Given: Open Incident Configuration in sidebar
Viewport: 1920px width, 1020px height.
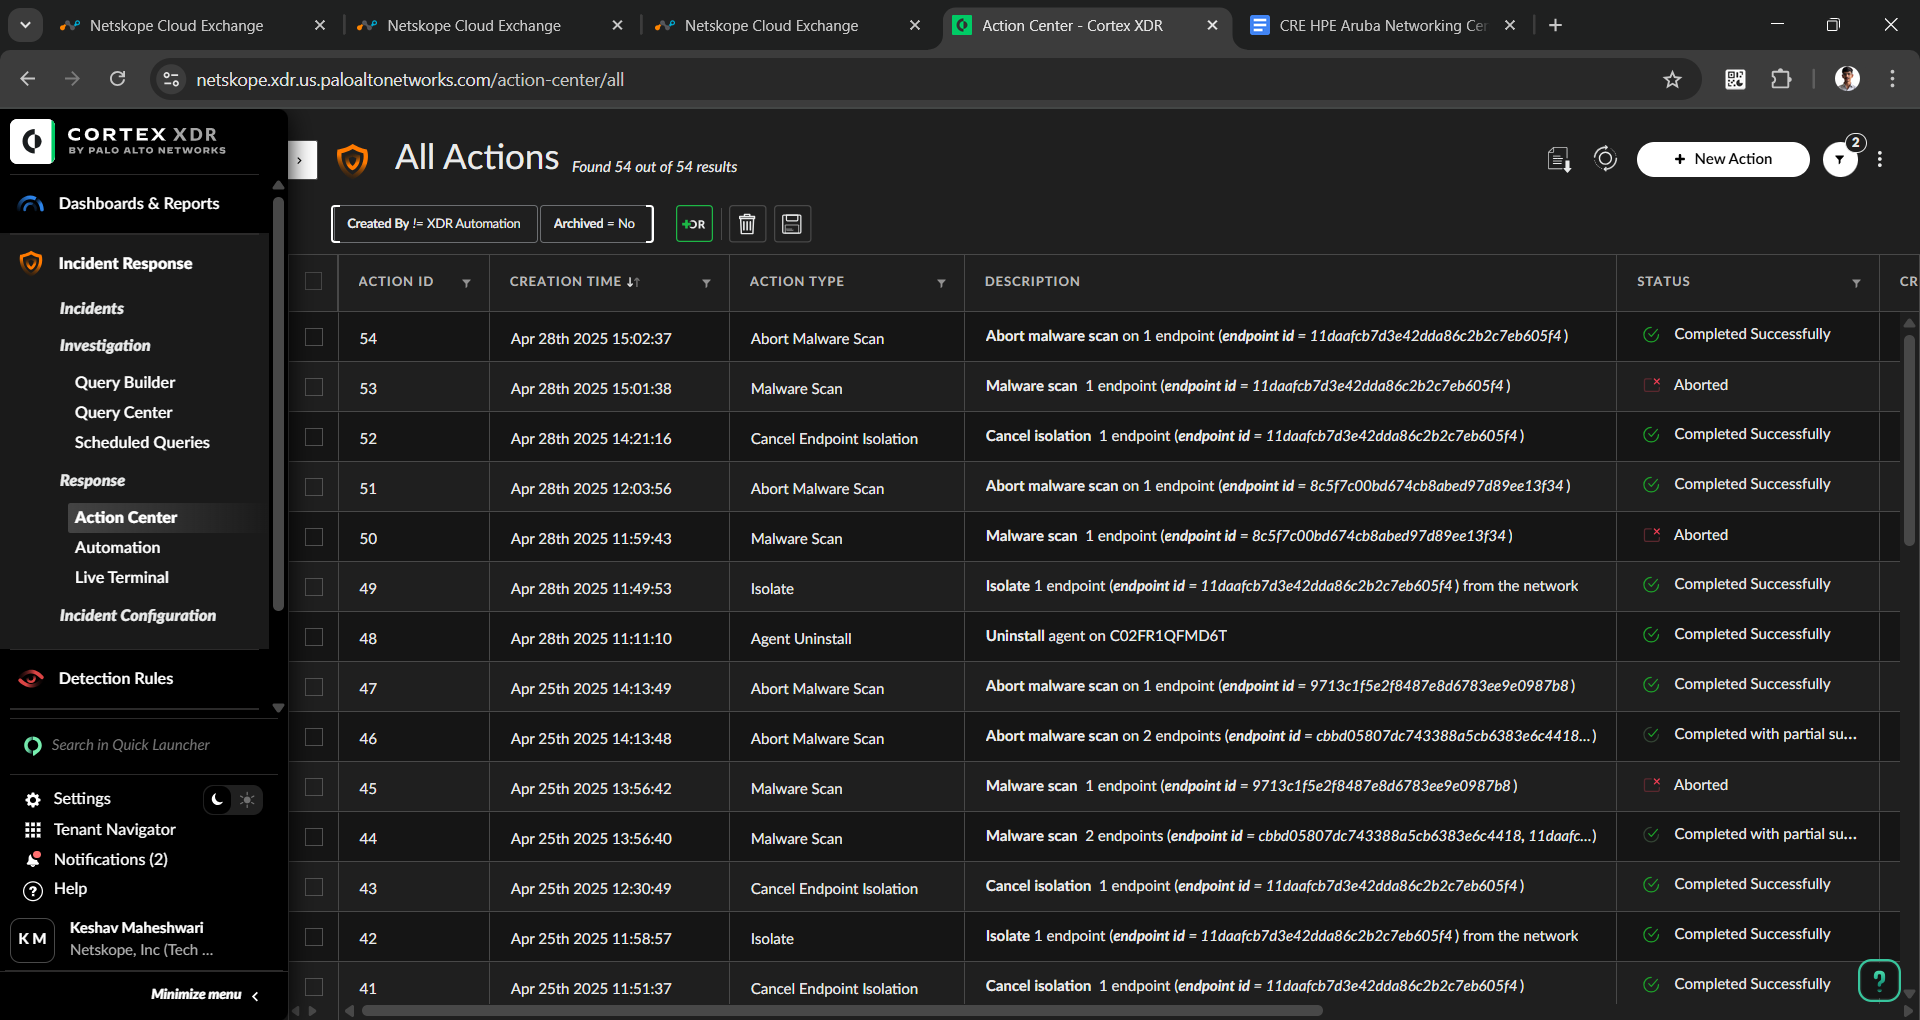Looking at the screenshot, I should coord(138,616).
